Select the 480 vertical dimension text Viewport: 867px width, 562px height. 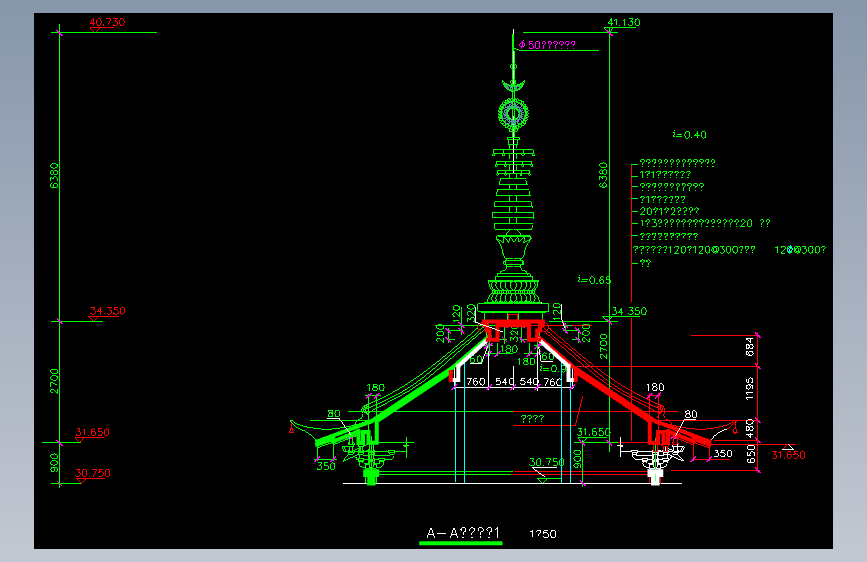point(750,428)
